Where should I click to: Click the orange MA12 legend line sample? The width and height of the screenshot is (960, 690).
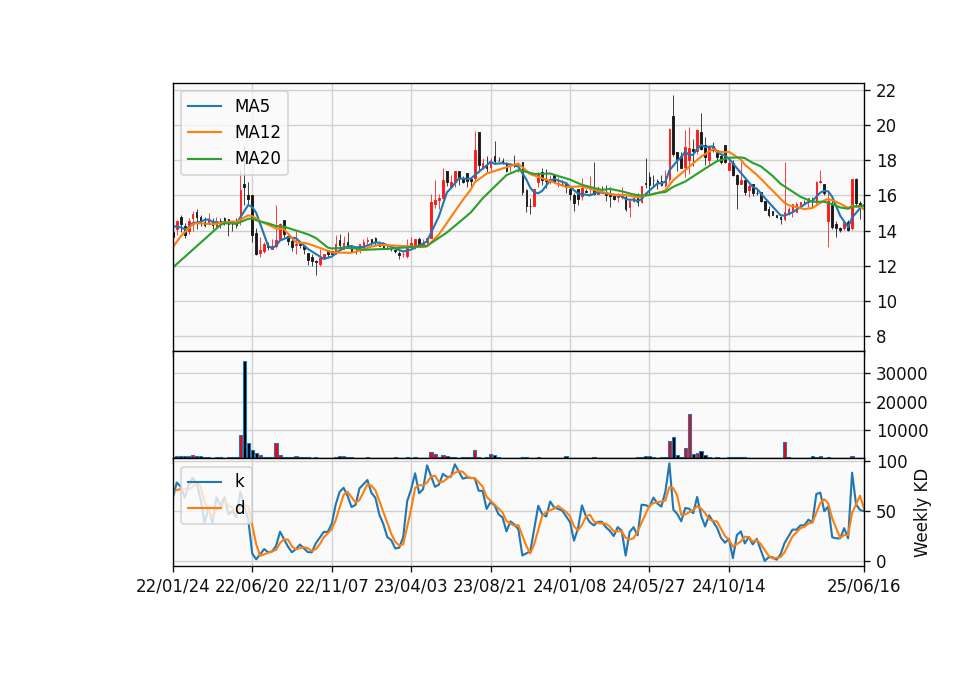pos(204,132)
